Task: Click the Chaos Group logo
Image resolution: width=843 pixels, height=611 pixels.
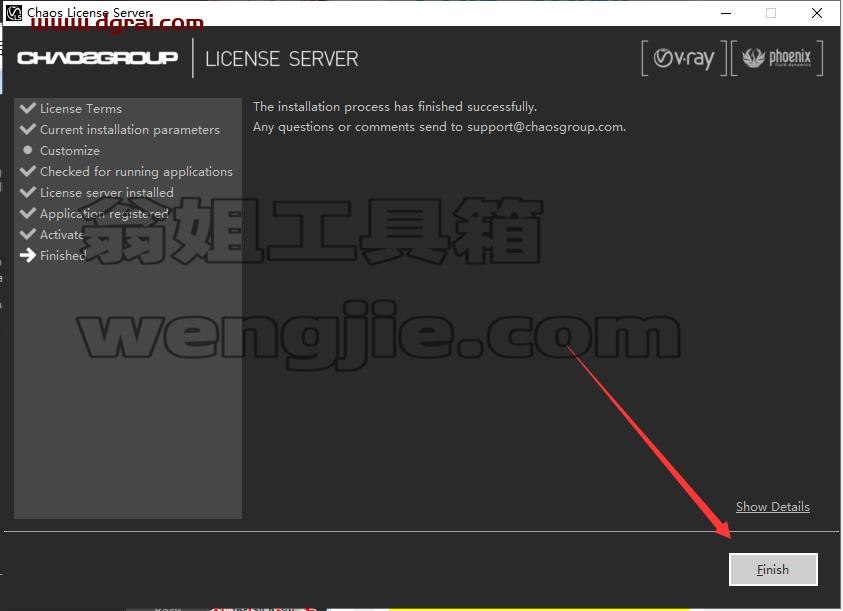Action: coord(97,58)
